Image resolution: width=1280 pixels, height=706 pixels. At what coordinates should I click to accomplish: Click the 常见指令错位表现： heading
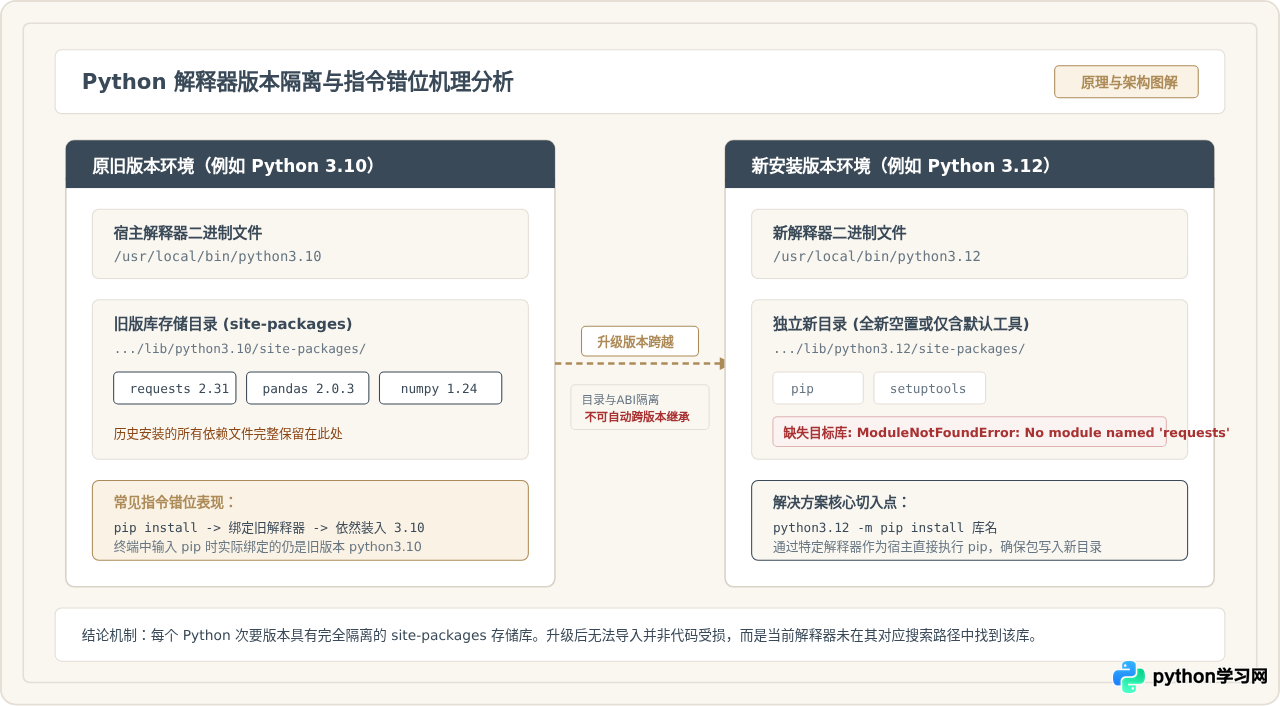(175, 502)
